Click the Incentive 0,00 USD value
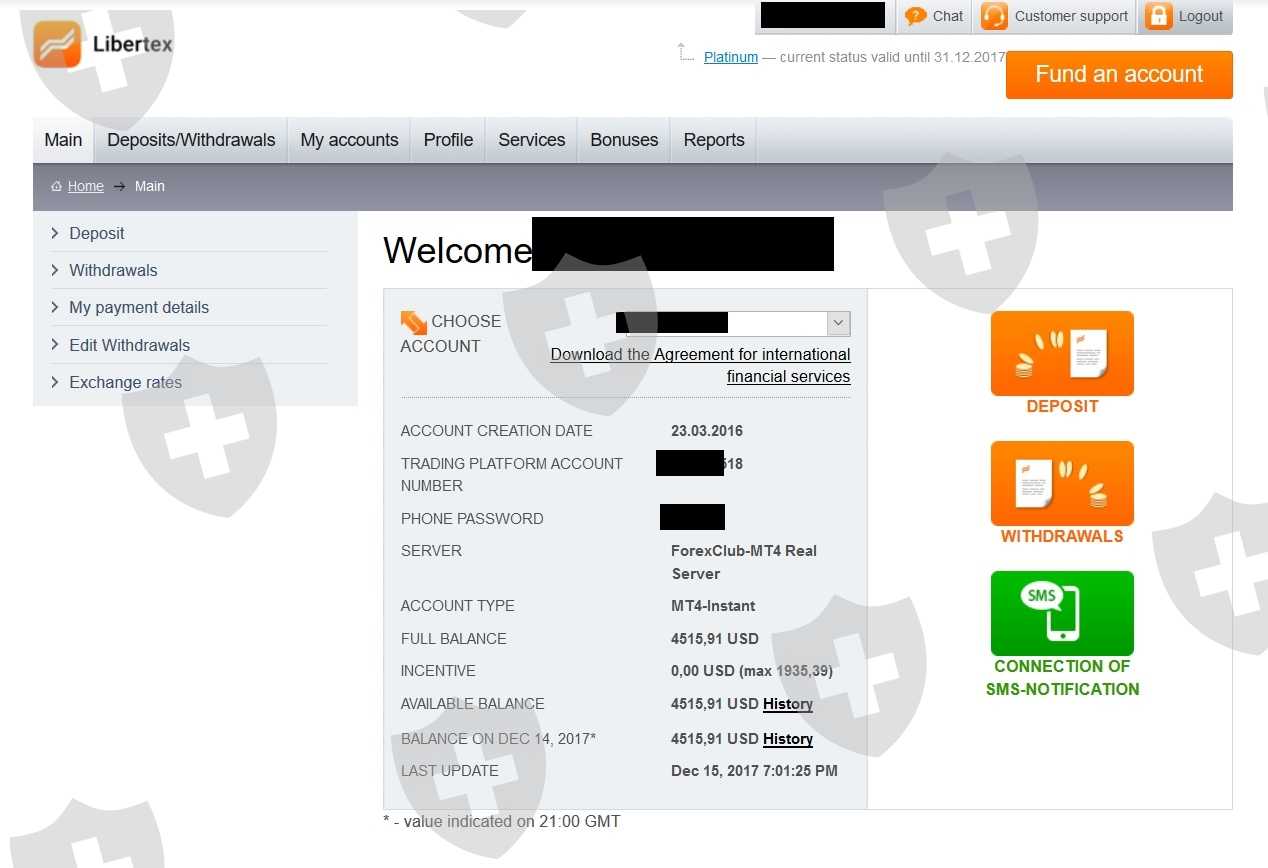 (752, 671)
